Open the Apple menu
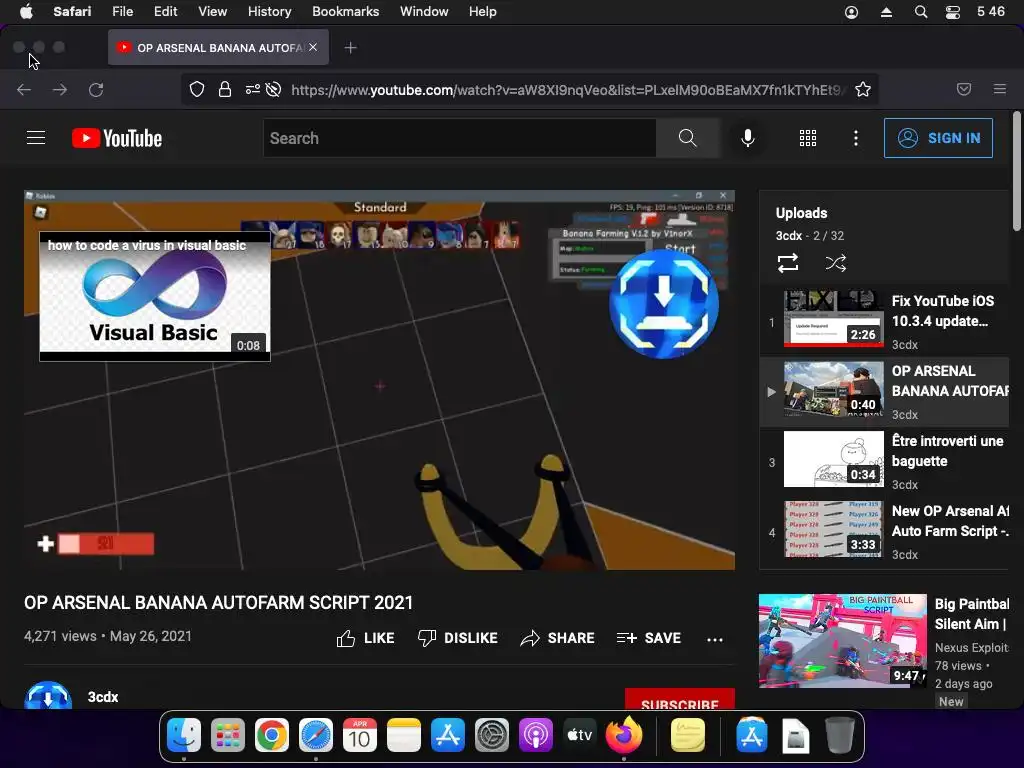Image resolution: width=1024 pixels, height=768 pixels. coord(26,11)
